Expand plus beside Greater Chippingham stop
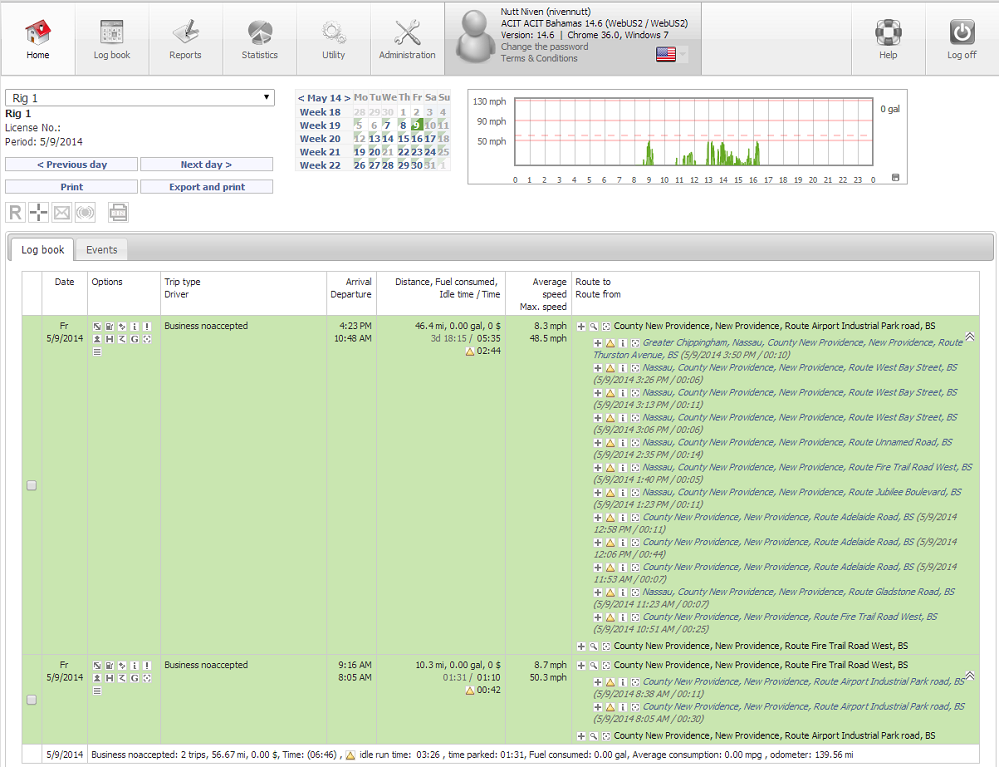Screen dimensions: 999x767 [598, 343]
